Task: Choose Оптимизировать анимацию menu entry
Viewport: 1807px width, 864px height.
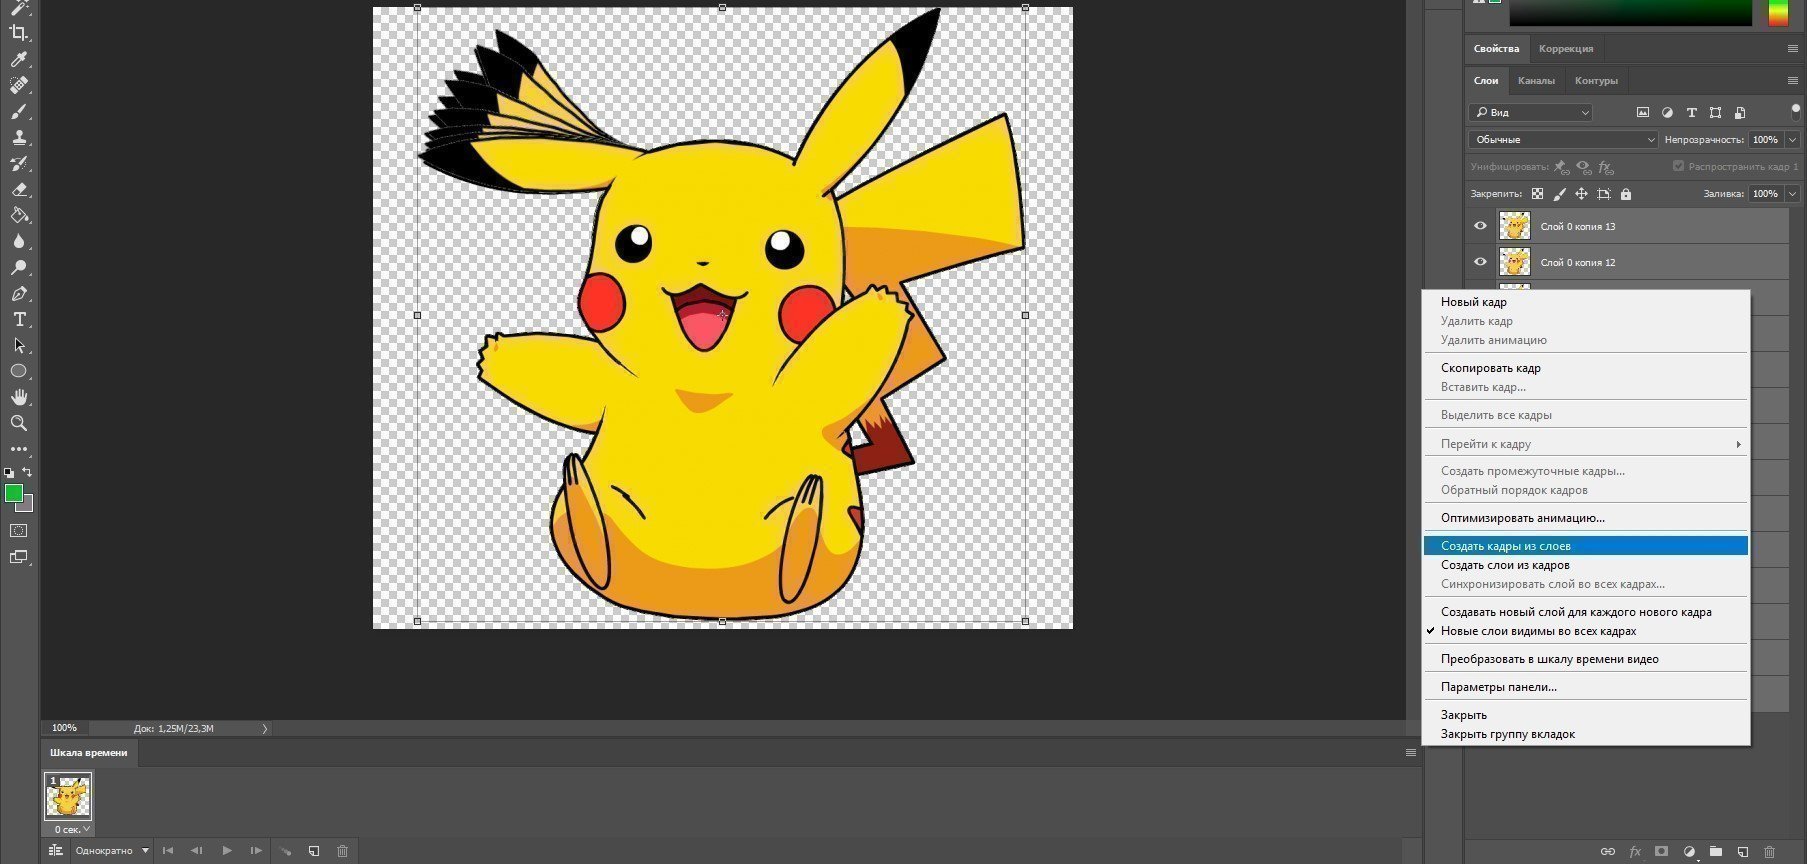Action: (1586, 518)
